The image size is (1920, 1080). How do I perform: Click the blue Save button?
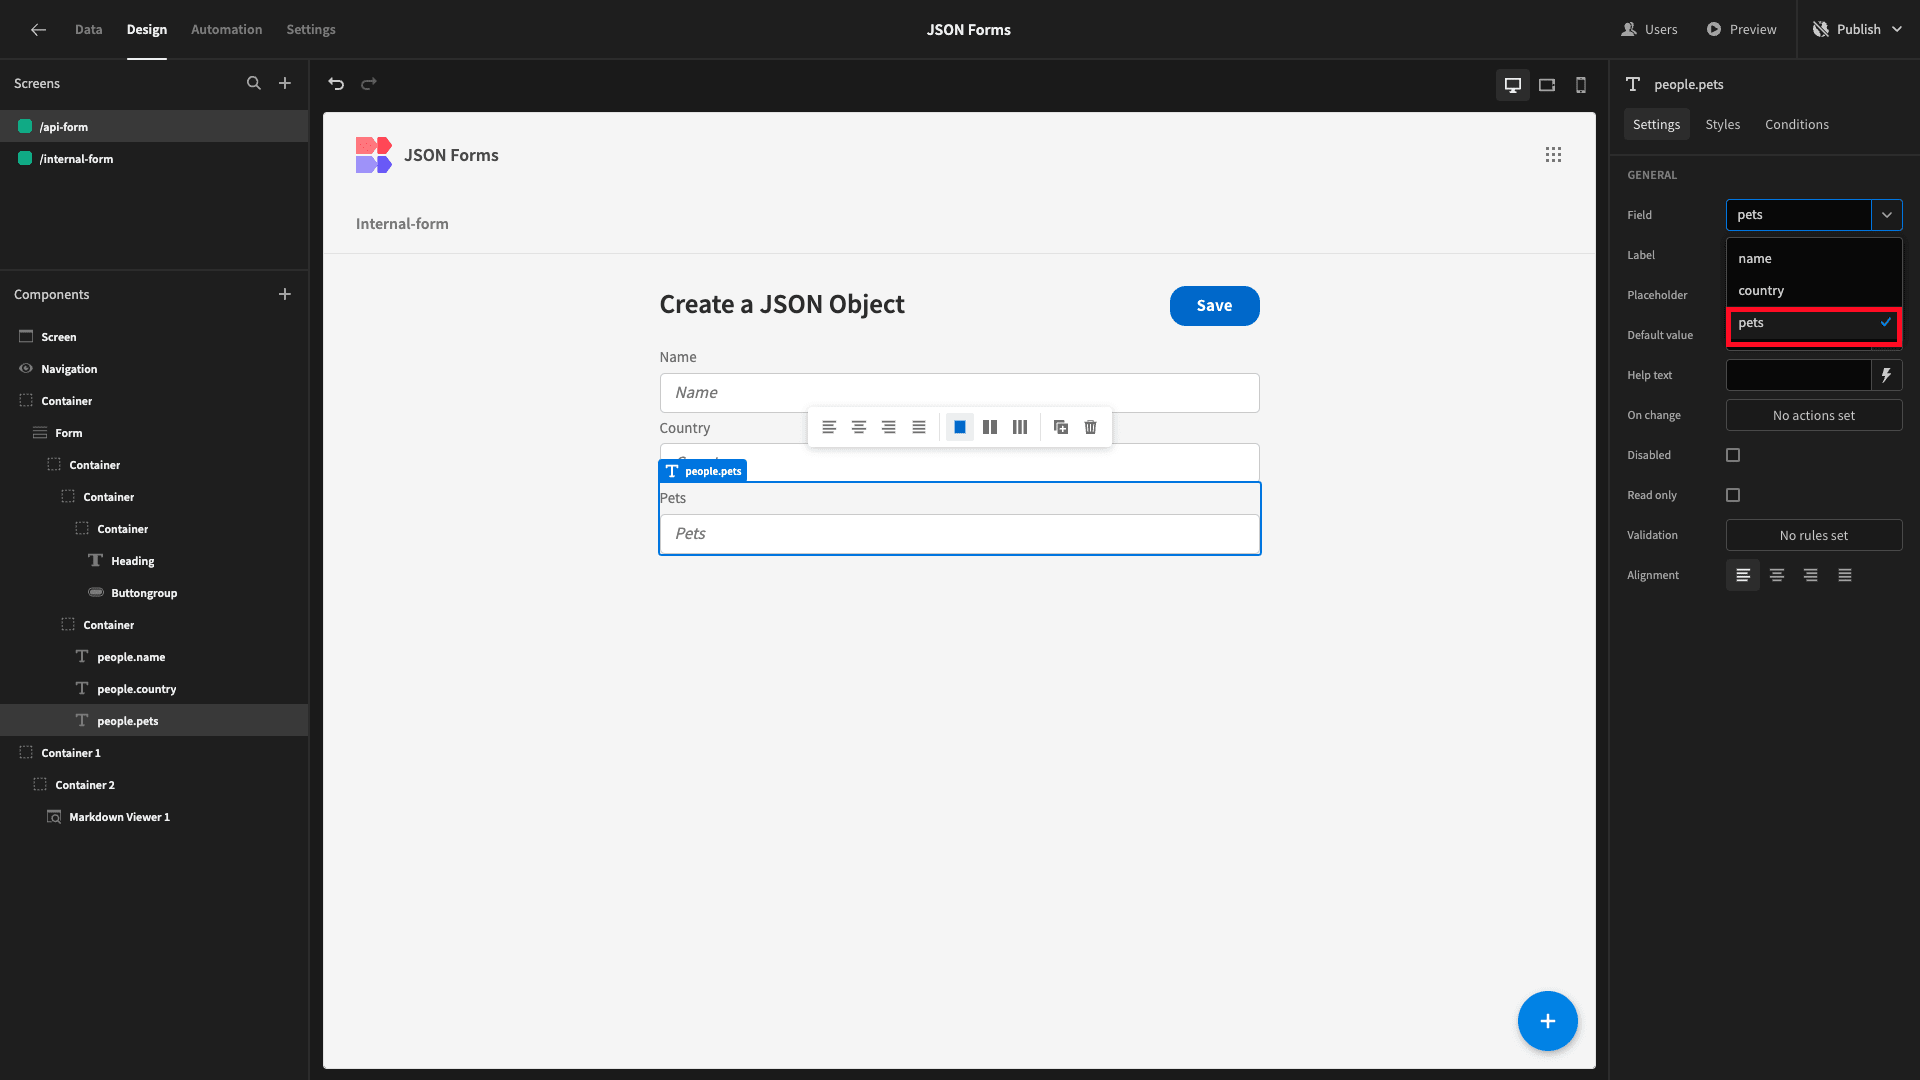click(x=1214, y=306)
